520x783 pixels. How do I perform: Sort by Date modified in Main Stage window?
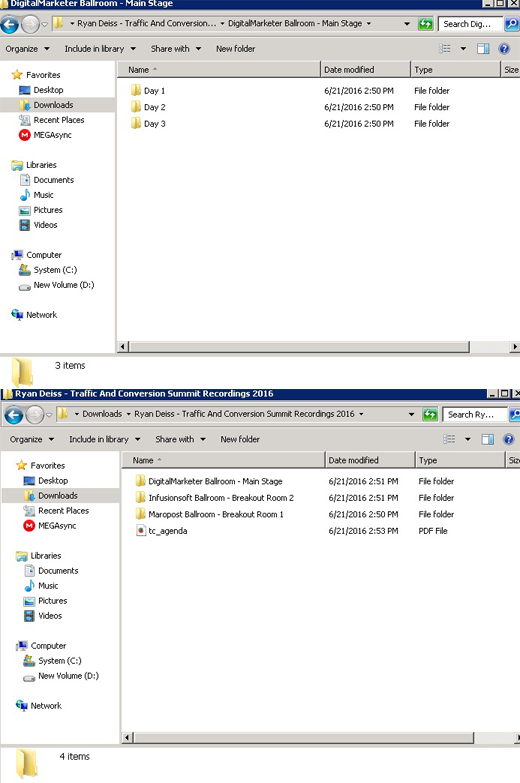pos(365,69)
